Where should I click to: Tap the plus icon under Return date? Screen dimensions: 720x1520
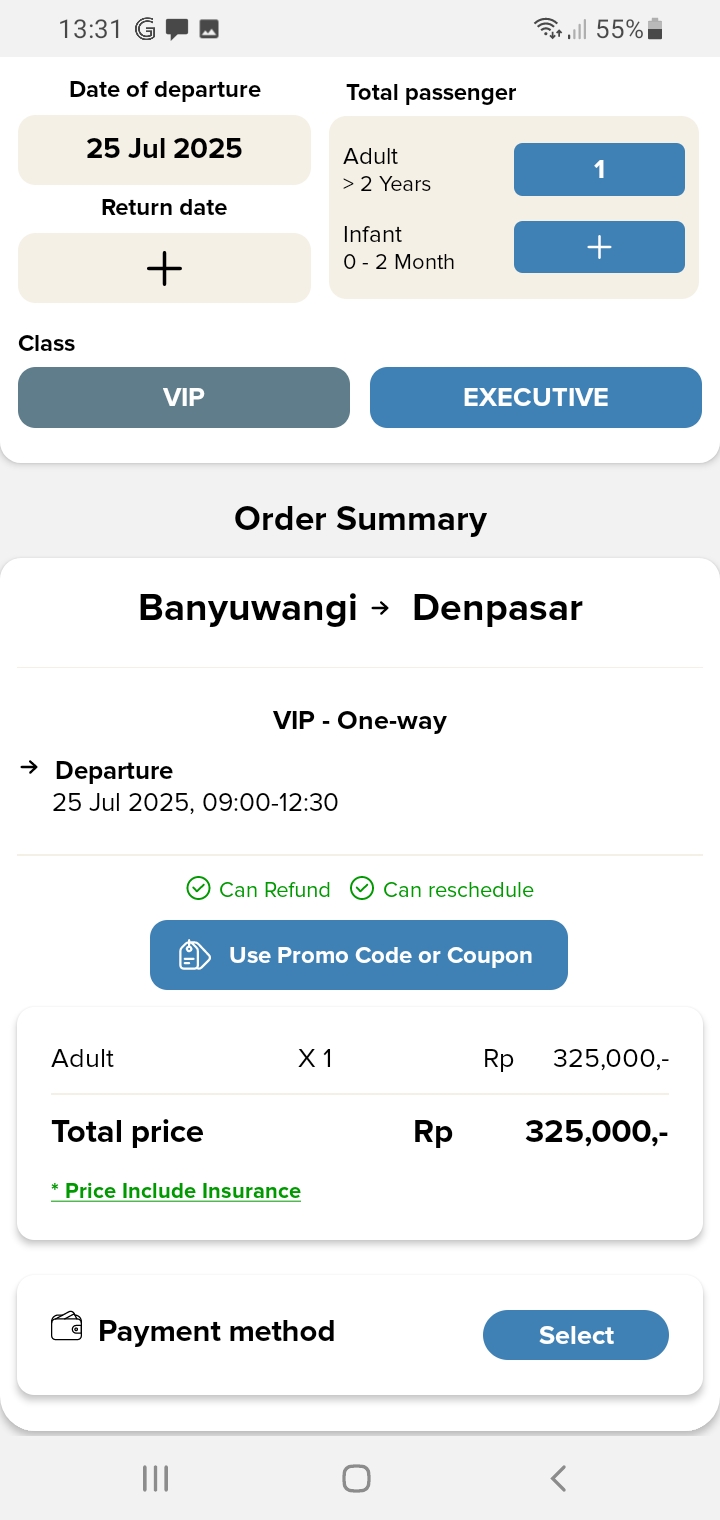(x=164, y=268)
